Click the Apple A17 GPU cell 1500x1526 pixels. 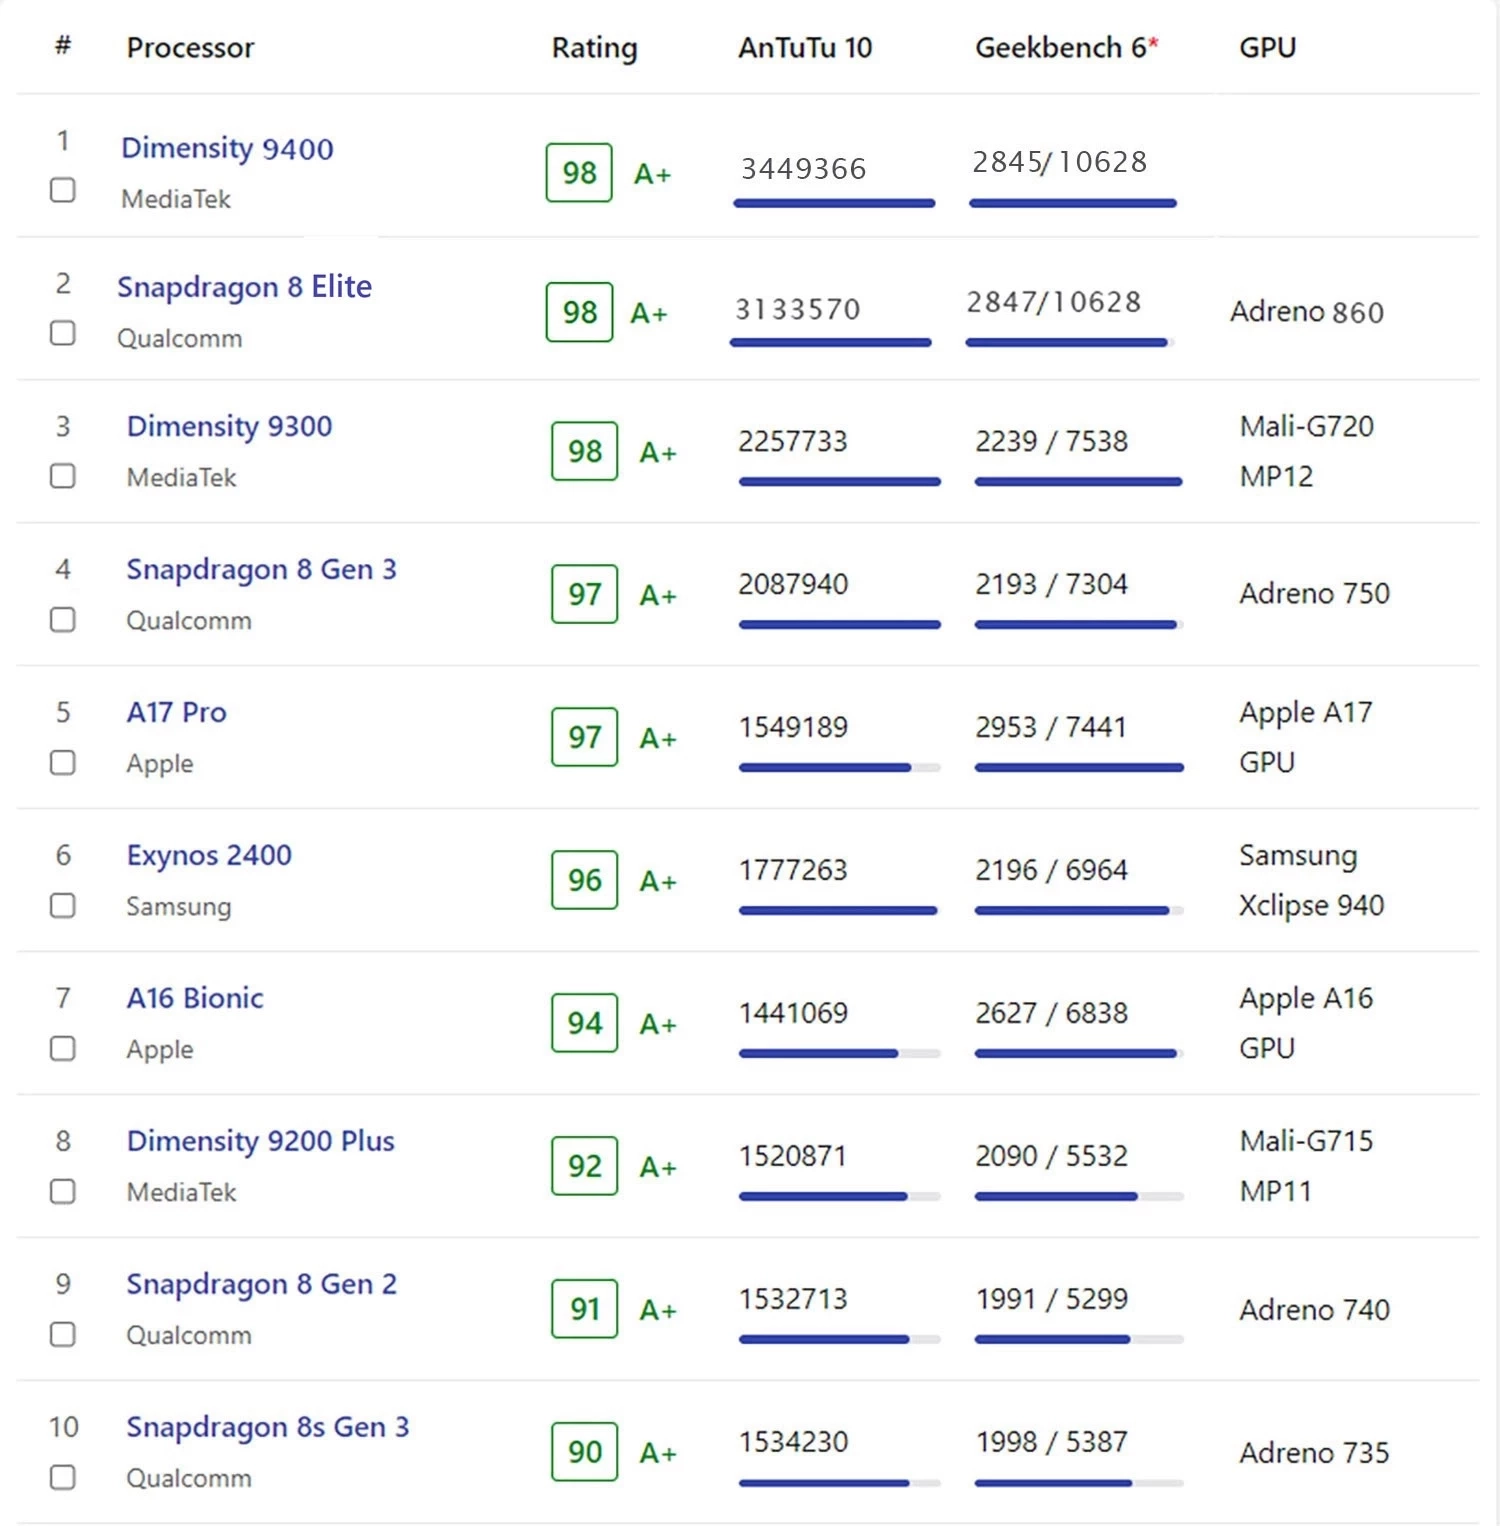pos(1305,737)
